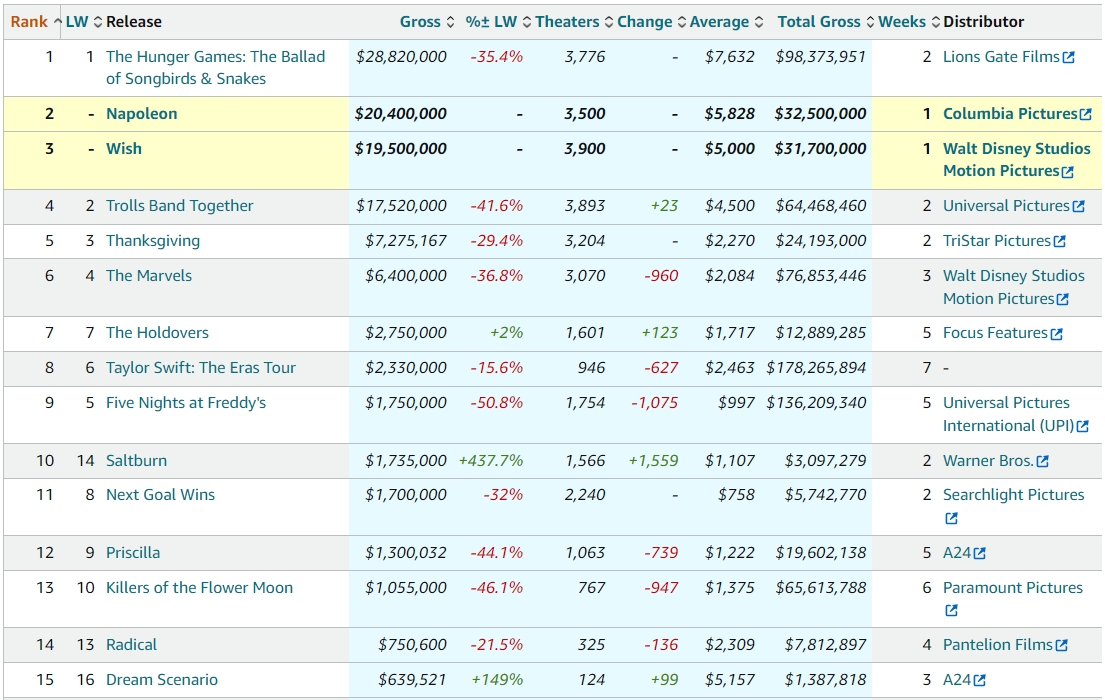Screen dimensions: 1105x700
Task: Click the Release column header
Action: tap(134, 22)
